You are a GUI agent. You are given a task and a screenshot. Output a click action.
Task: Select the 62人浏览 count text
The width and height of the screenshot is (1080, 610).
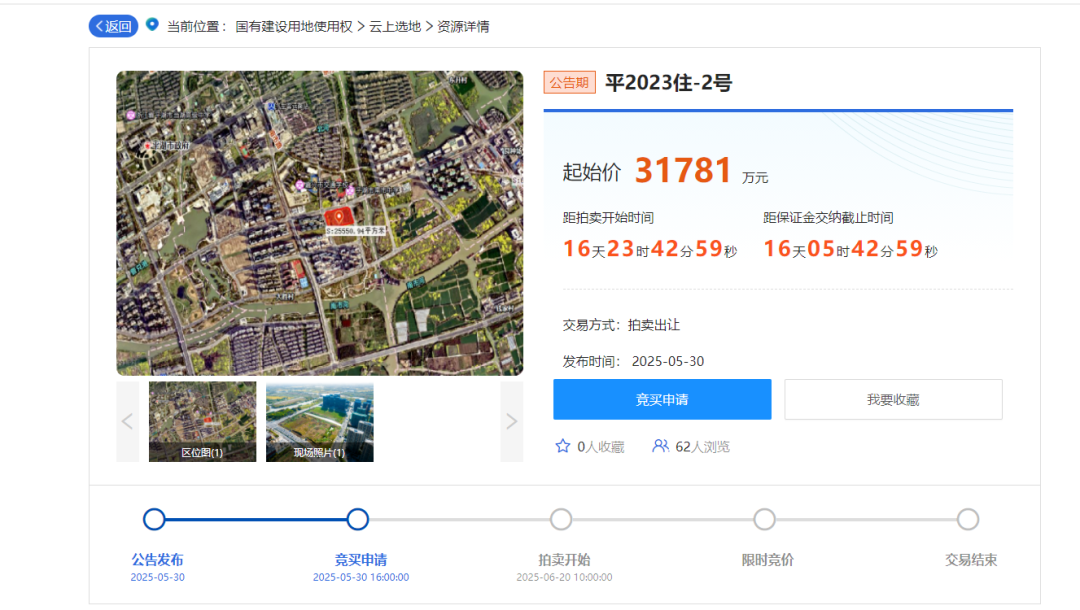(703, 447)
